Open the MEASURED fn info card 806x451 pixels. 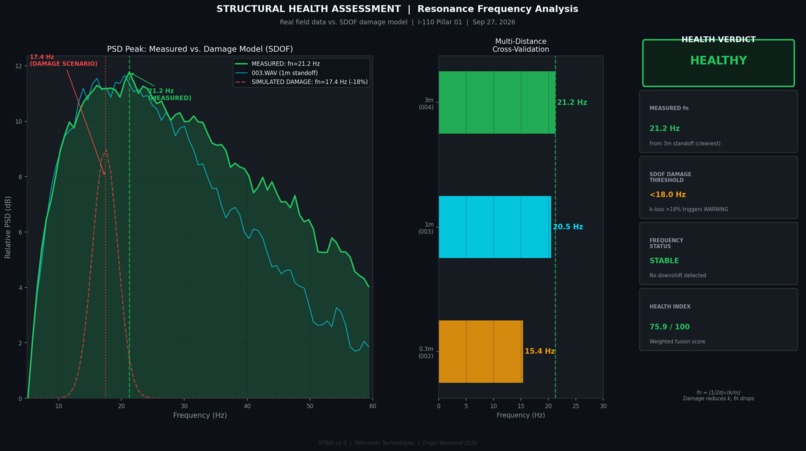[718, 121]
